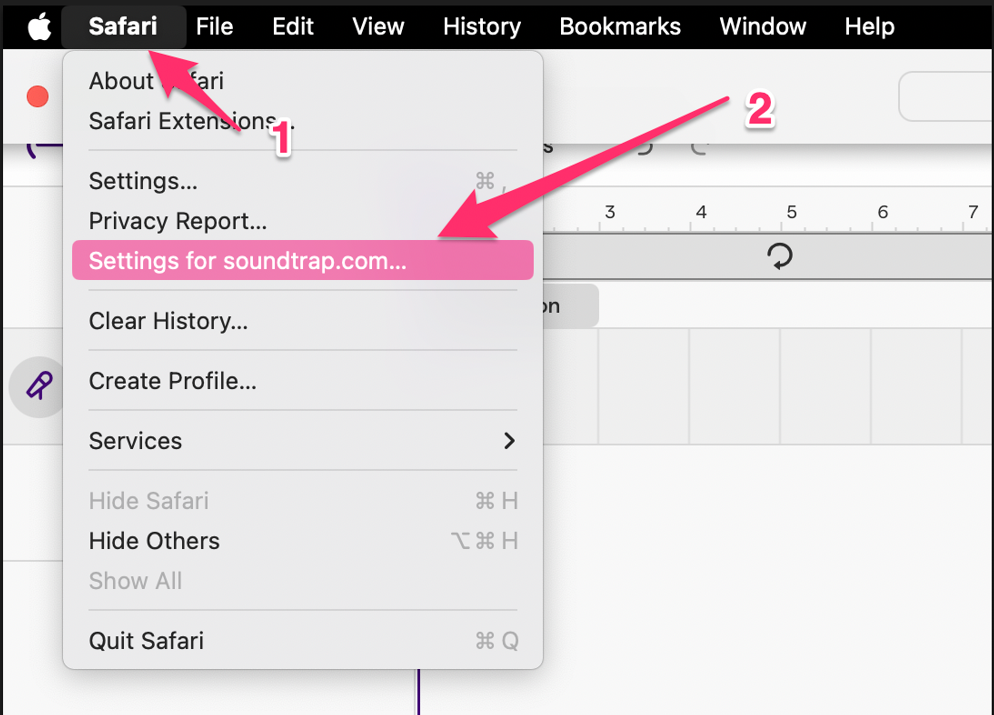Close window with red button
This screenshot has width=994, height=715.
click(37, 96)
